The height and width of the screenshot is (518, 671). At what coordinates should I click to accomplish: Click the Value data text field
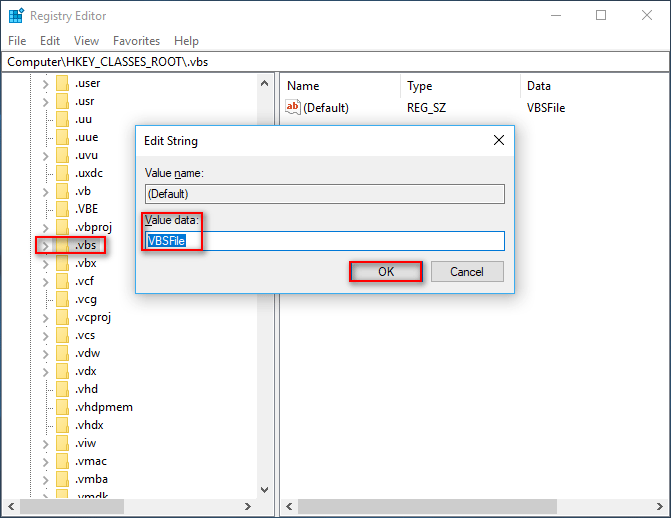point(325,241)
